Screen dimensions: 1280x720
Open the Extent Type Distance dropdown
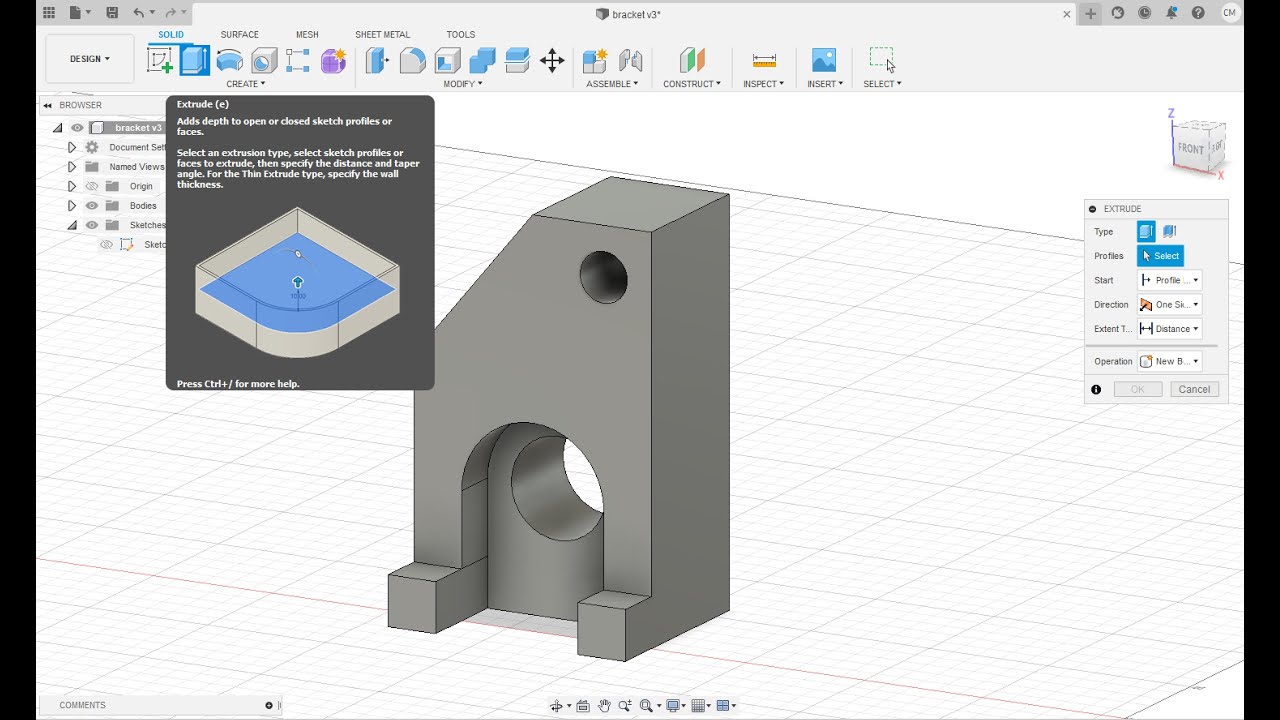pyautogui.click(x=1169, y=329)
